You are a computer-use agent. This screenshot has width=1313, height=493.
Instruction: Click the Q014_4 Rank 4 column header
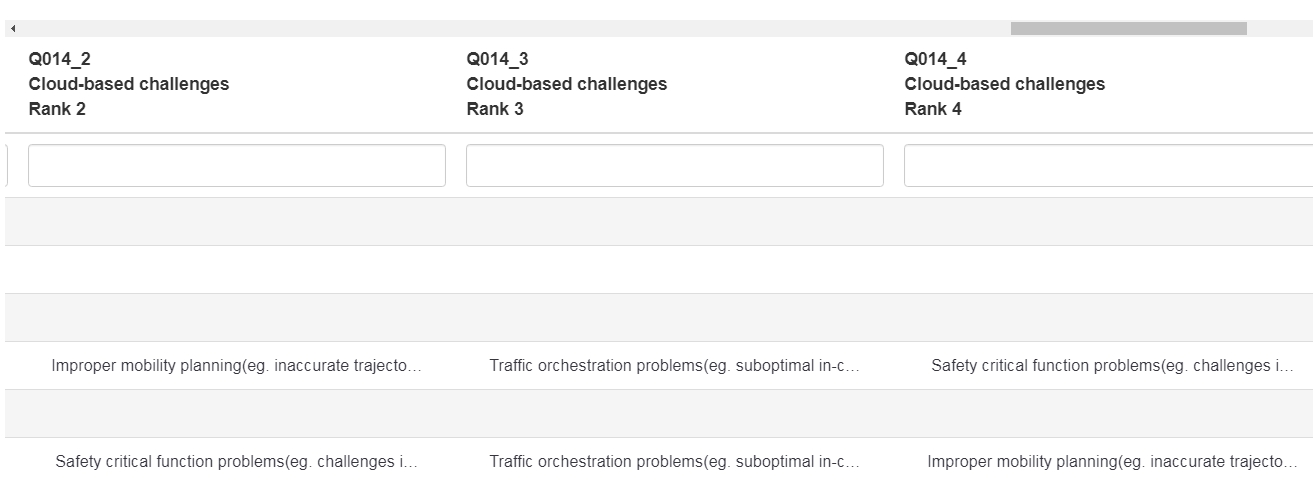(x=1005, y=84)
